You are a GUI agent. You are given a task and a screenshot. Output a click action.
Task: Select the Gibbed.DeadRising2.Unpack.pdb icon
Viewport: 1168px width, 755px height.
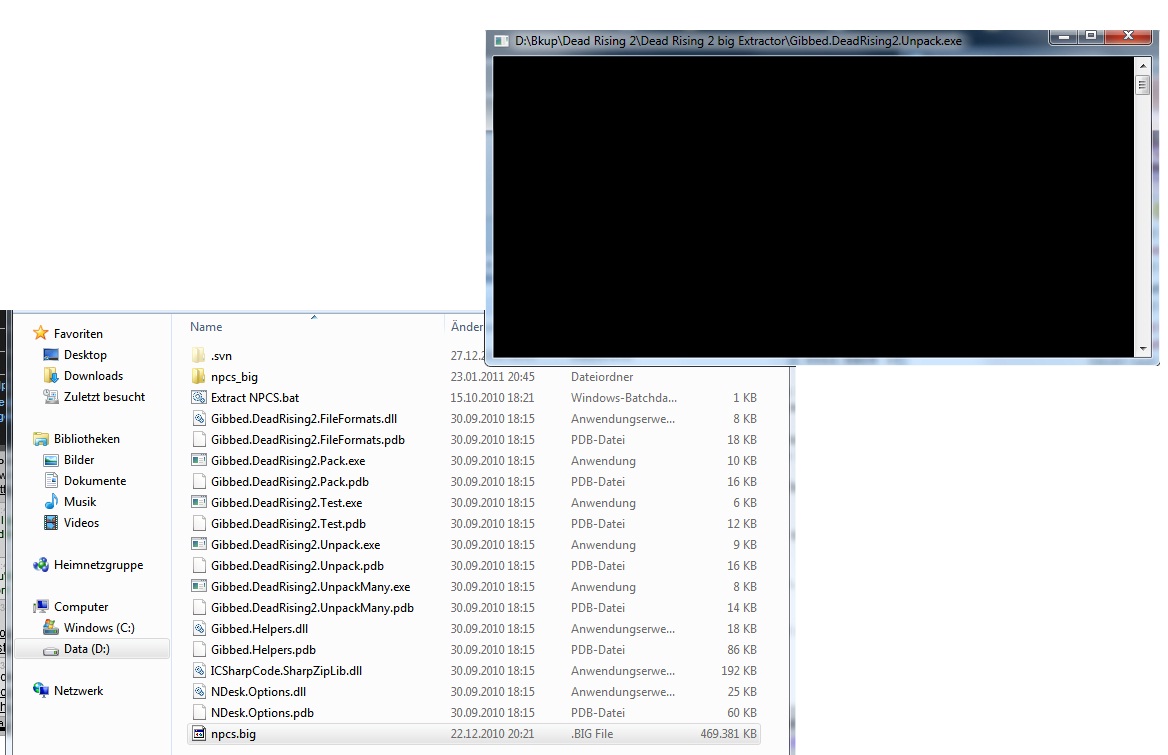click(x=198, y=565)
